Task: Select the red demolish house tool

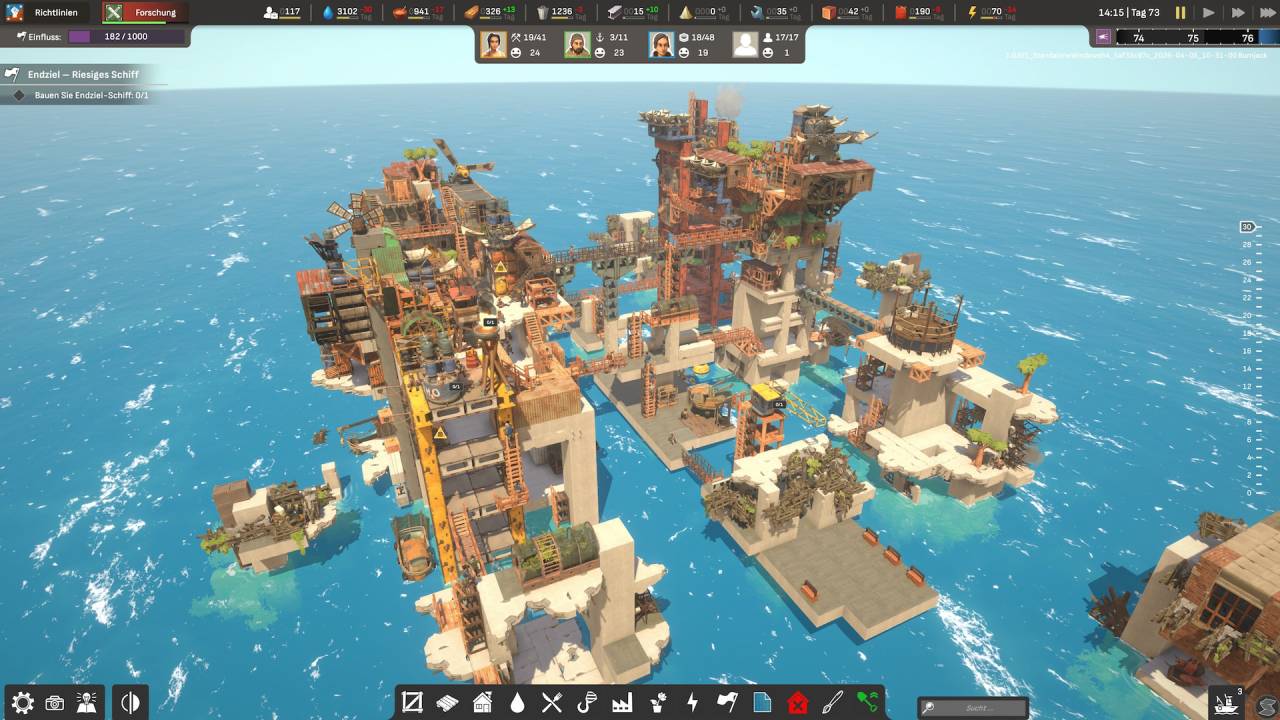Action: (x=797, y=703)
